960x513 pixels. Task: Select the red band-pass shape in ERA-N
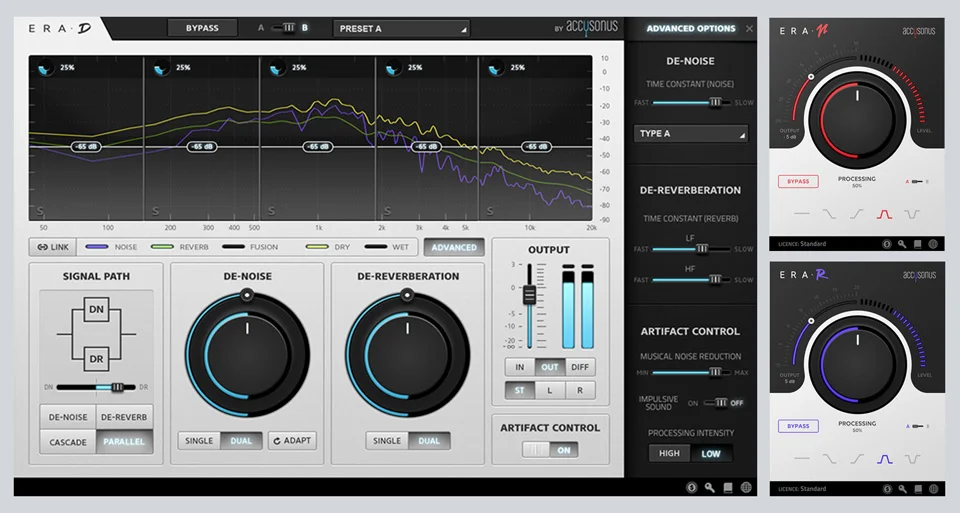pos(884,214)
